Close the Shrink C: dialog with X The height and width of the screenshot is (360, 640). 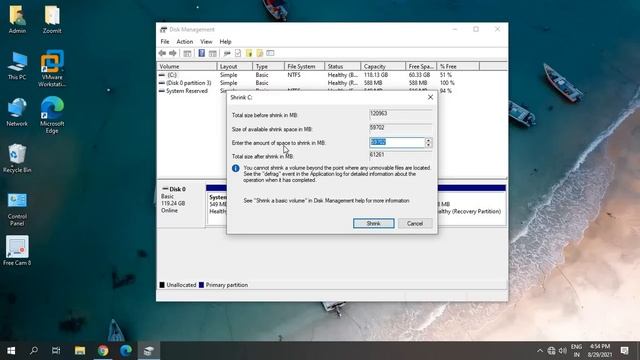coord(430,97)
